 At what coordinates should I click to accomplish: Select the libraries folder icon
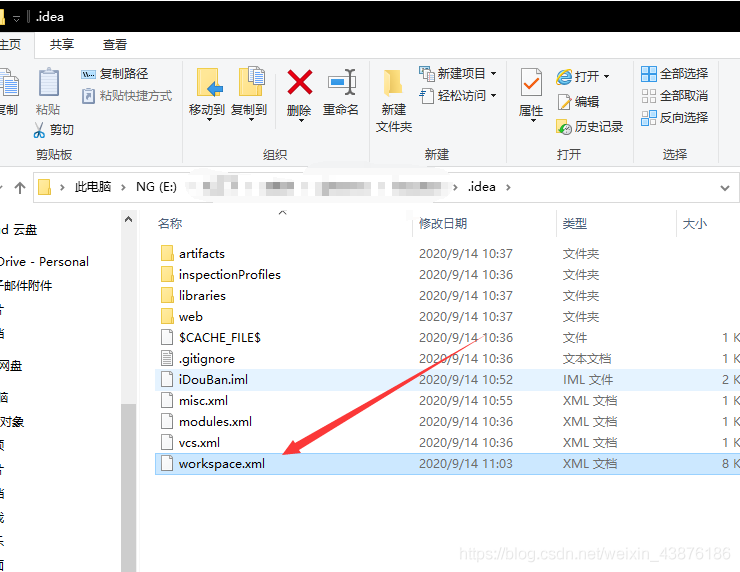(x=167, y=295)
